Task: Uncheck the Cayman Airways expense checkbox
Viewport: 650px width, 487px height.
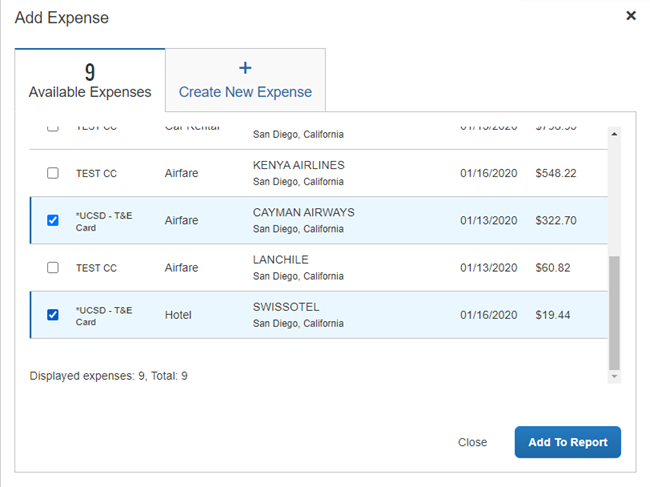Action: coord(53,221)
